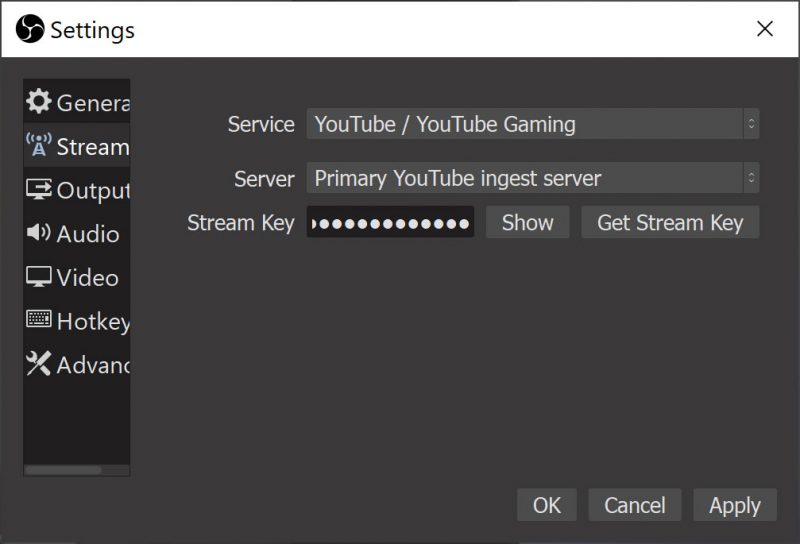Click the Stream Key label
The image size is (800, 544).
pos(241,223)
